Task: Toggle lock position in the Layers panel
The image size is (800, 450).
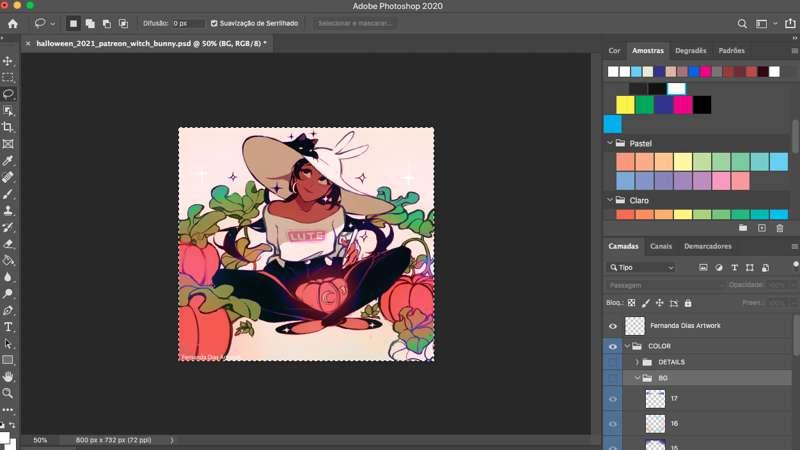Action: [x=660, y=303]
